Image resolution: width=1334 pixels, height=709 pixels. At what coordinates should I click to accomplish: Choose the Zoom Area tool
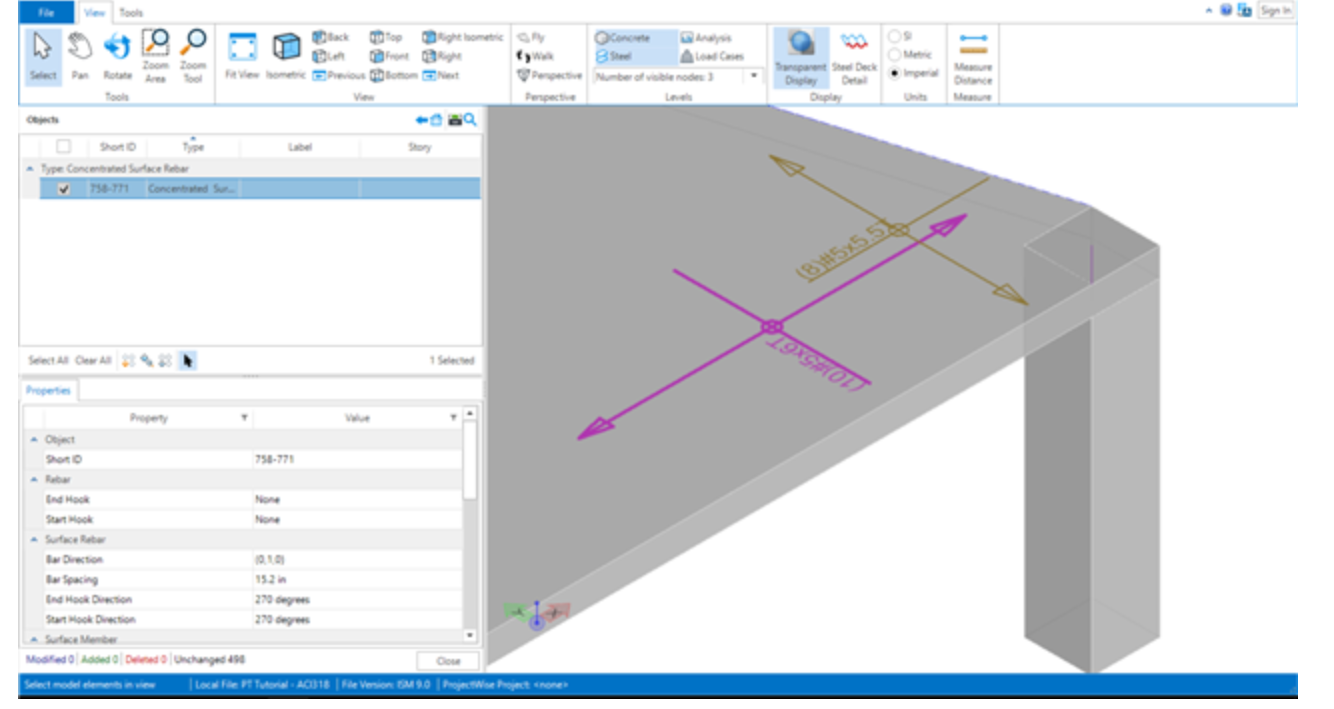(x=155, y=53)
